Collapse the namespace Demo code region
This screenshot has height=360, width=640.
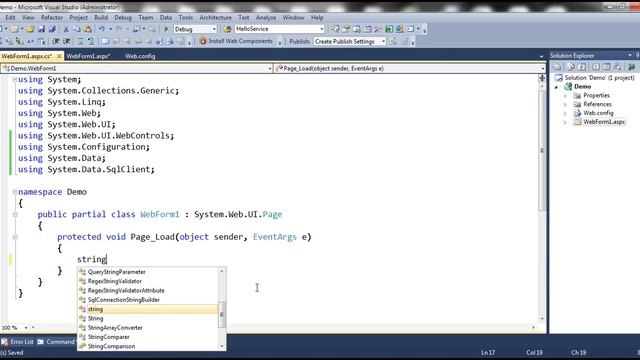point(15,192)
